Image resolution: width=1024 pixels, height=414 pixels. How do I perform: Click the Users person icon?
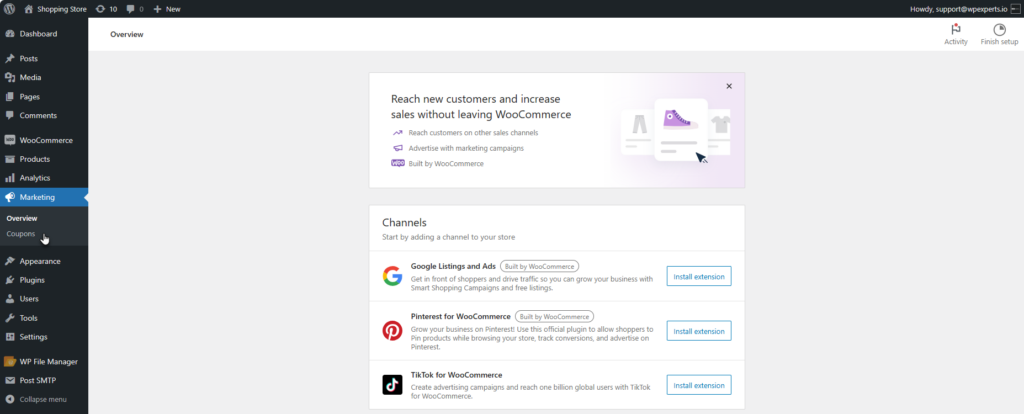tap(10, 299)
